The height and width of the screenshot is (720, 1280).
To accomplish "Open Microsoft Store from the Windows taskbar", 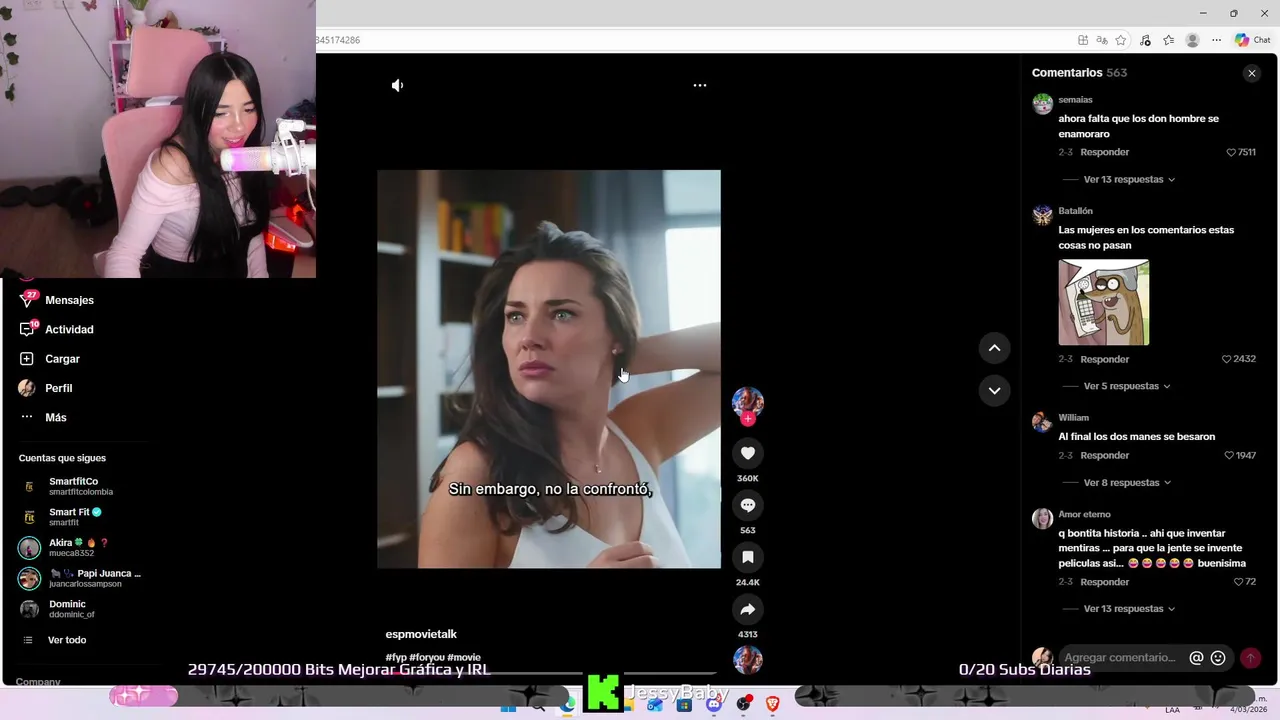I will coord(684,705).
